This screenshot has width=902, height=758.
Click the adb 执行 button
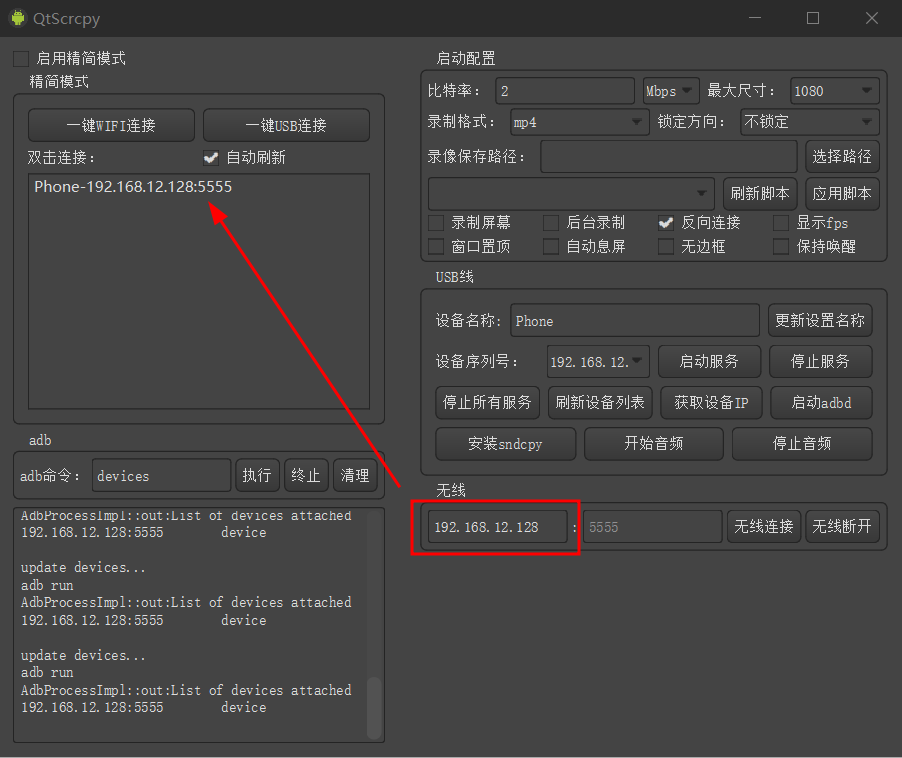click(x=257, y=476)
